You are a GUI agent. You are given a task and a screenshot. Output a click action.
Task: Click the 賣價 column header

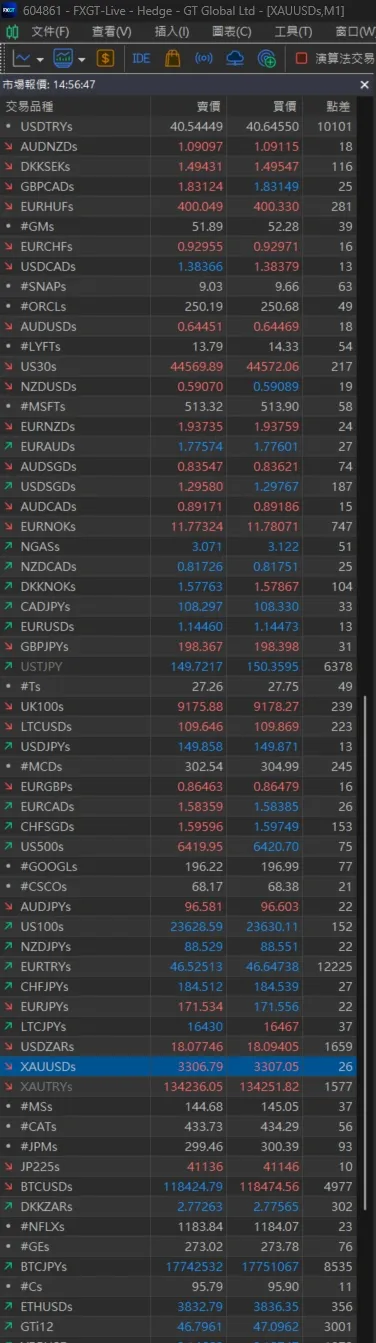click(187, 106)
